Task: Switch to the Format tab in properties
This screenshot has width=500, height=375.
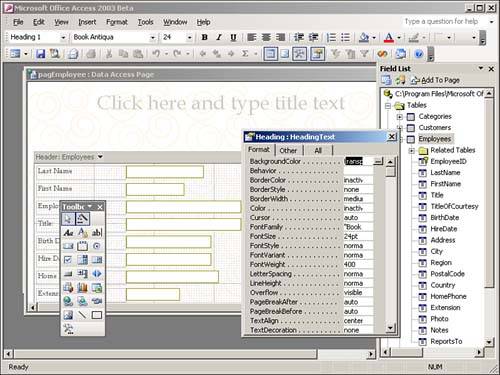Action: point(259,149)
